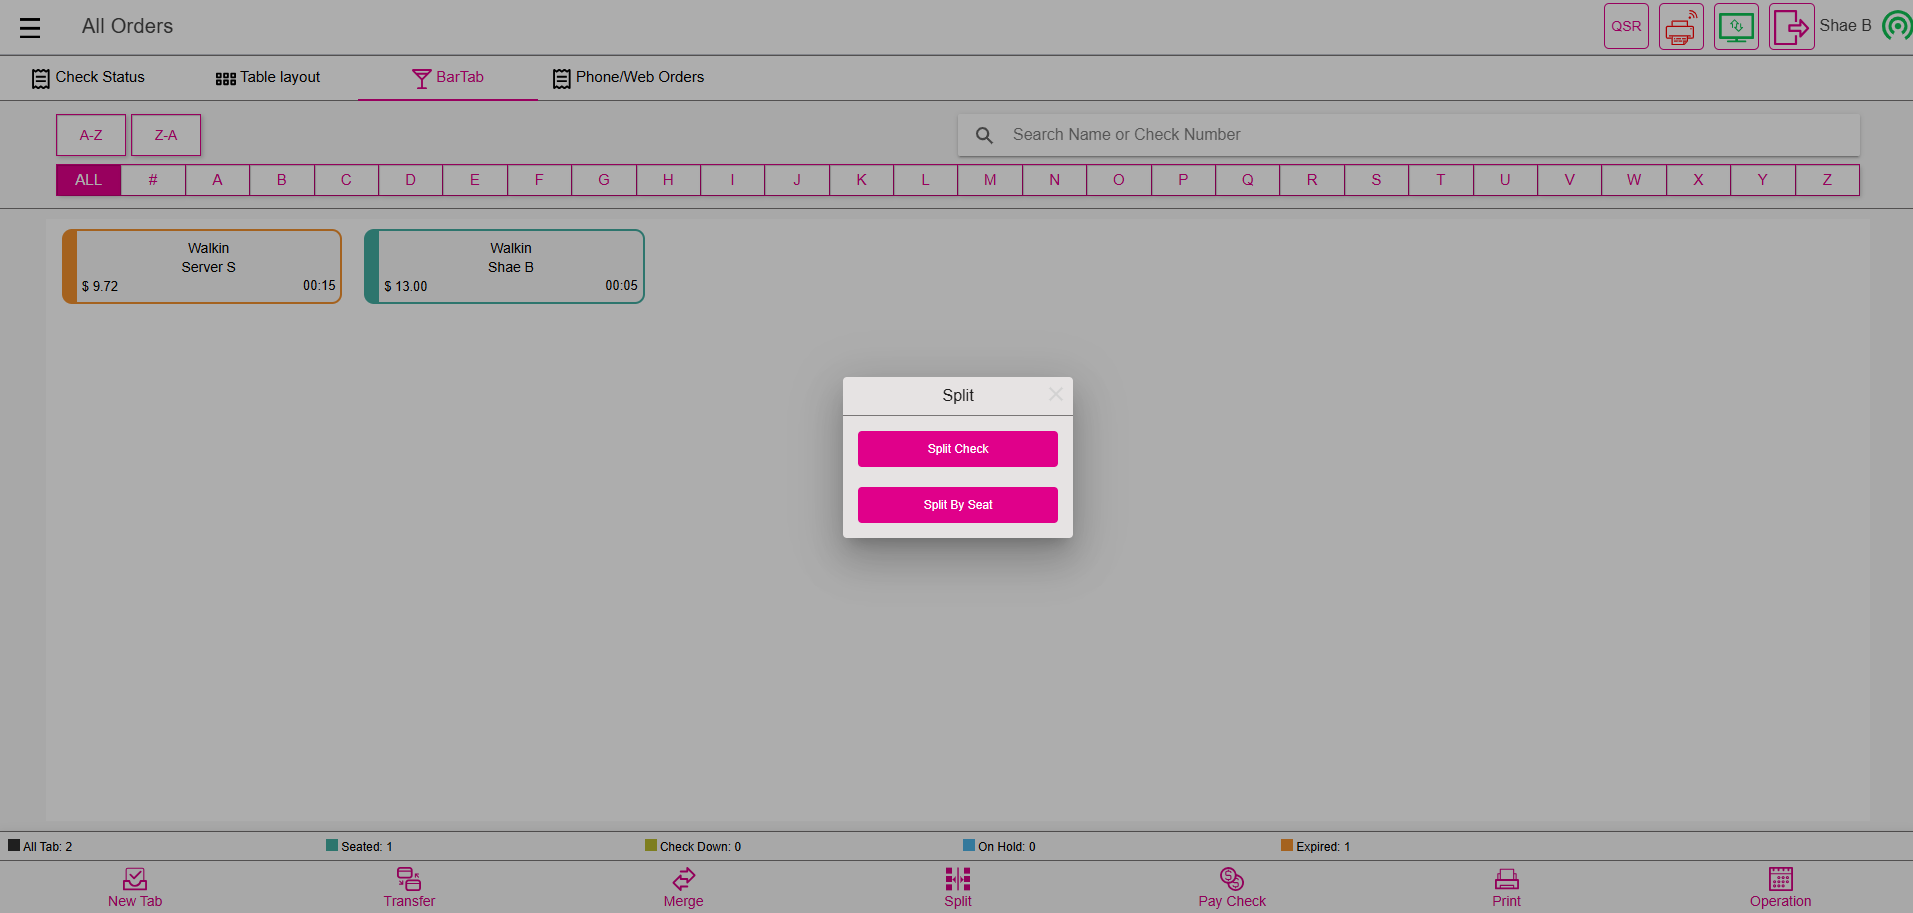Click the logout exit icon
The image size is (1913, 913).
(1790, 26)
